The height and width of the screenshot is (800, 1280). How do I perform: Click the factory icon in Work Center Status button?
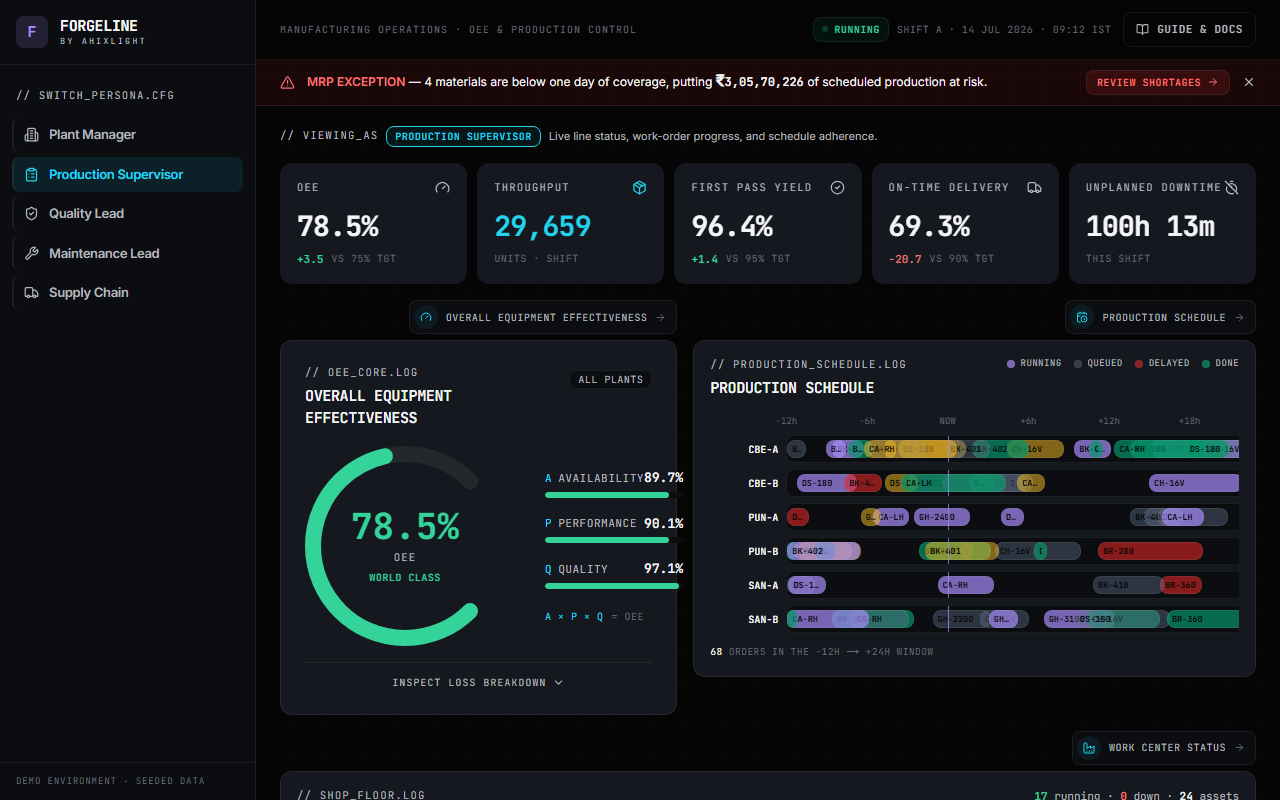tap(1089, 748)
